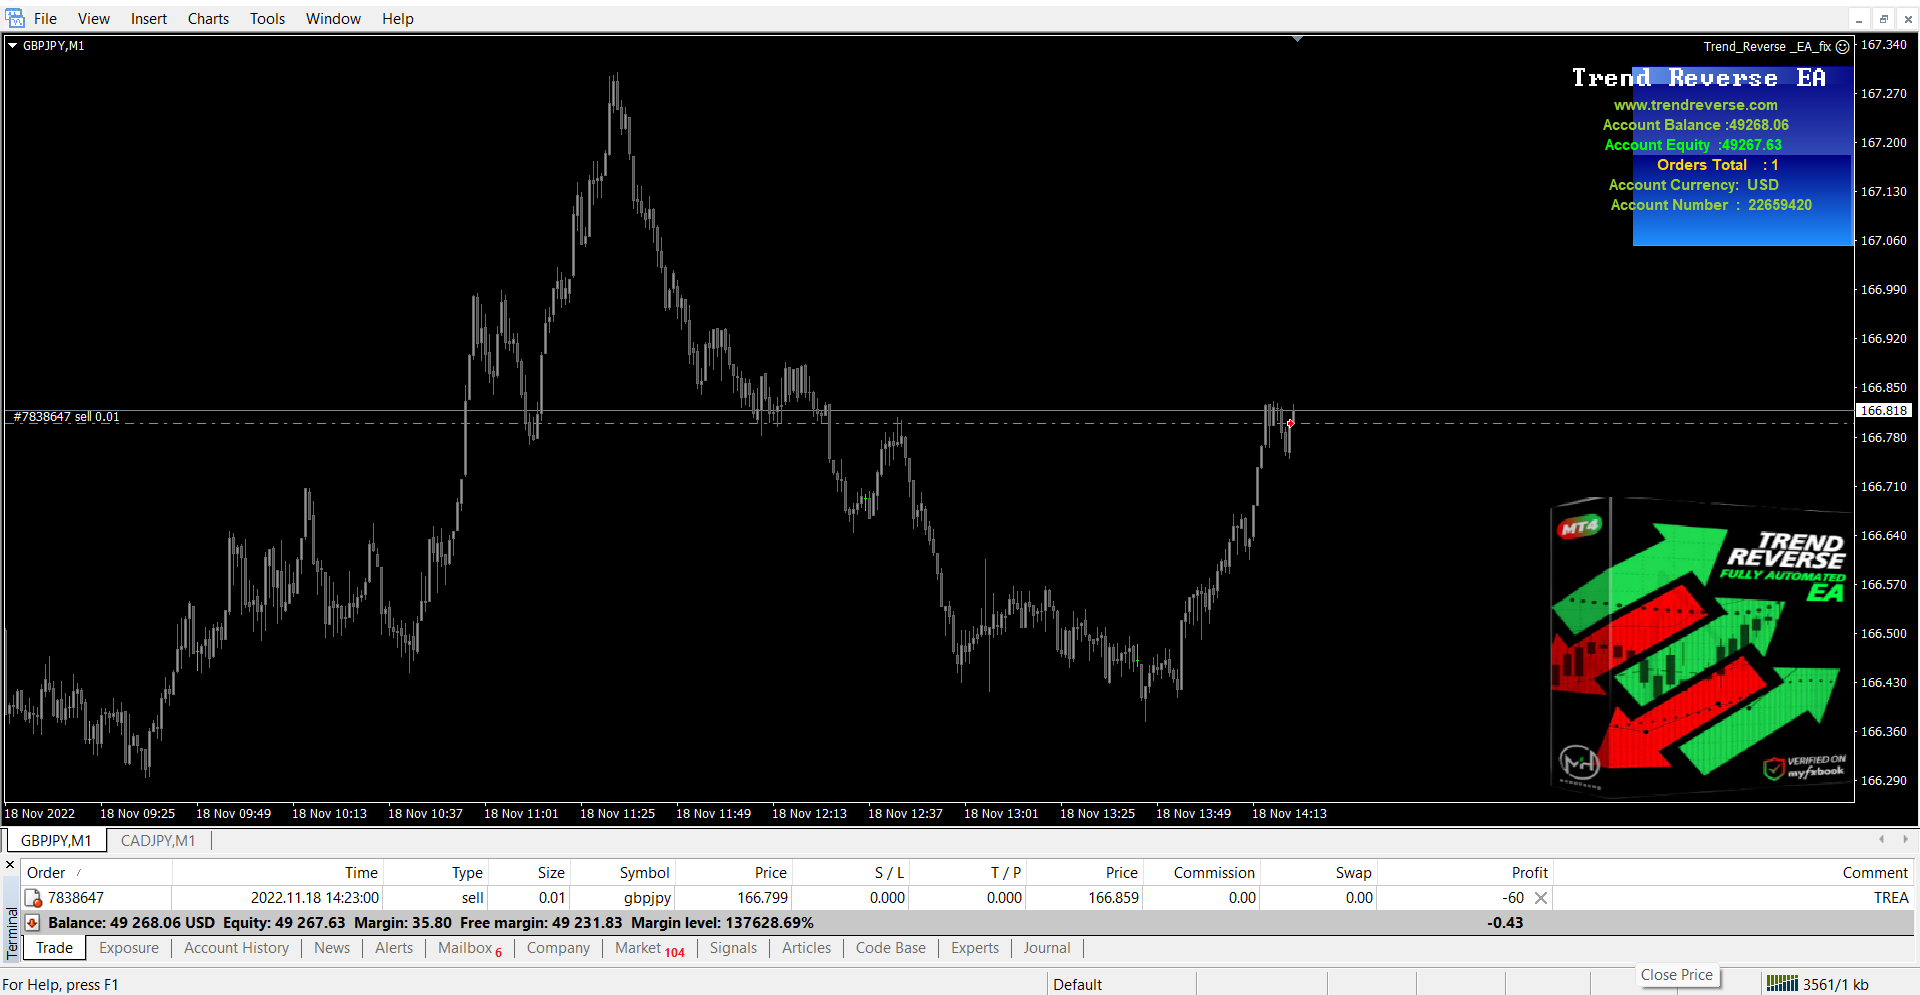
Task: Click the order ticket icon beside 7838647
Action: (x=33, y=898)
